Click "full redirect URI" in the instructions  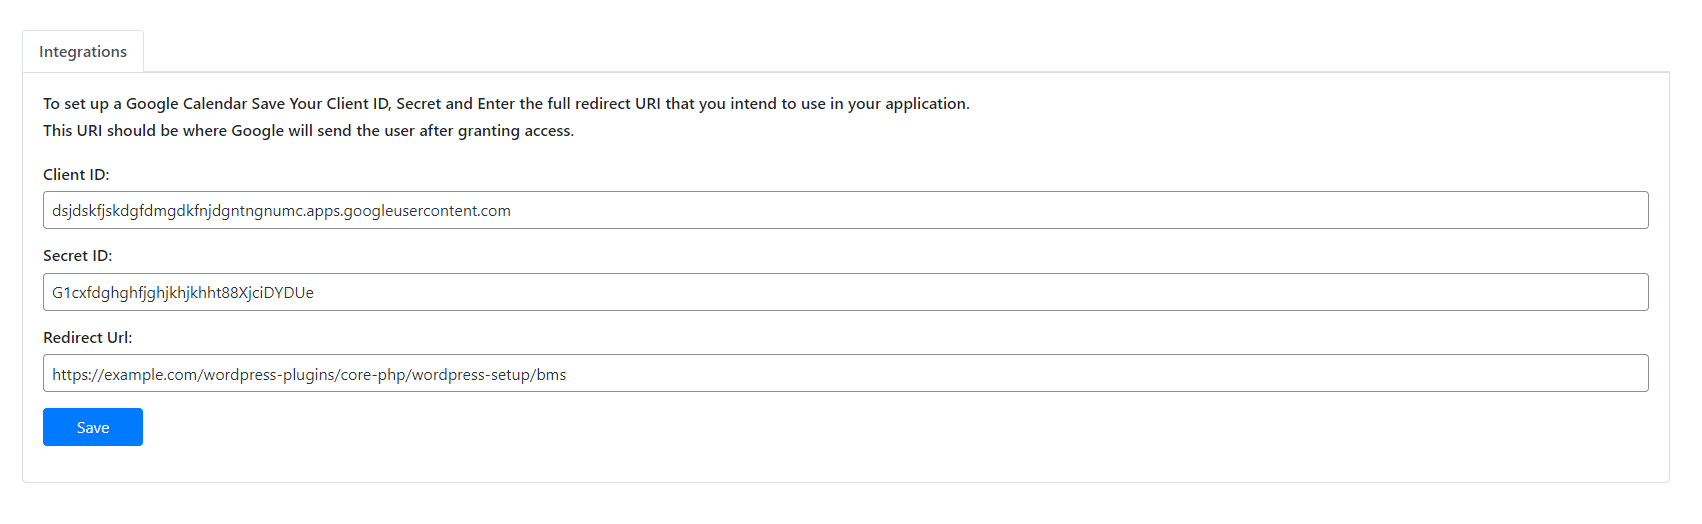tap(603, 104)
